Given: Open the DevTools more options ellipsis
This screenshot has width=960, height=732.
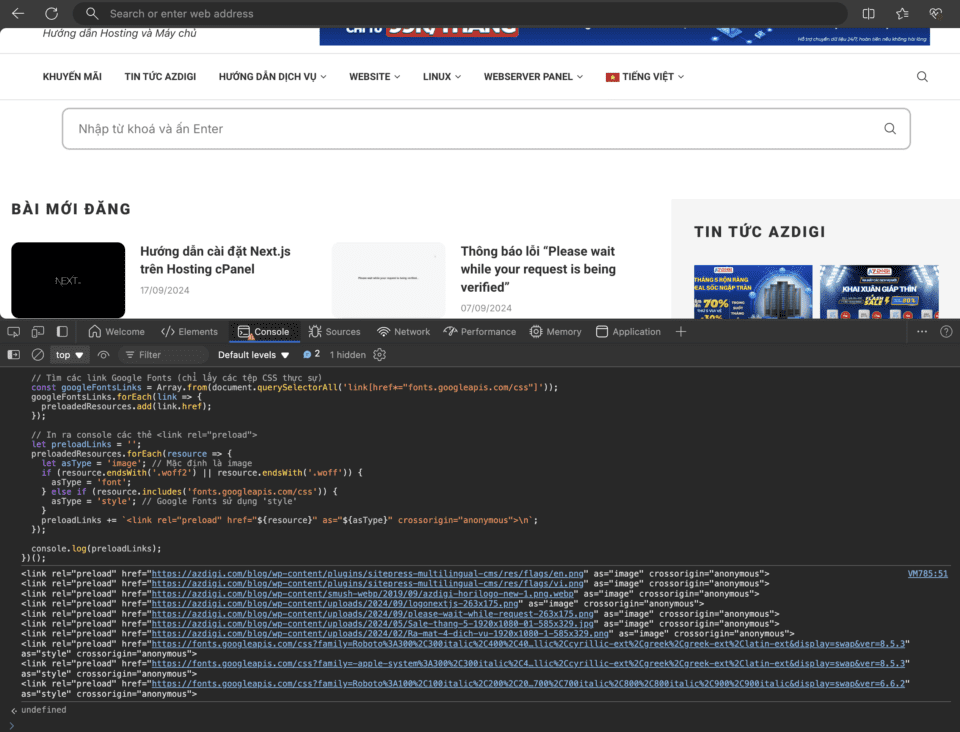Looking at the screenshot, I should [x=921, y=332].
